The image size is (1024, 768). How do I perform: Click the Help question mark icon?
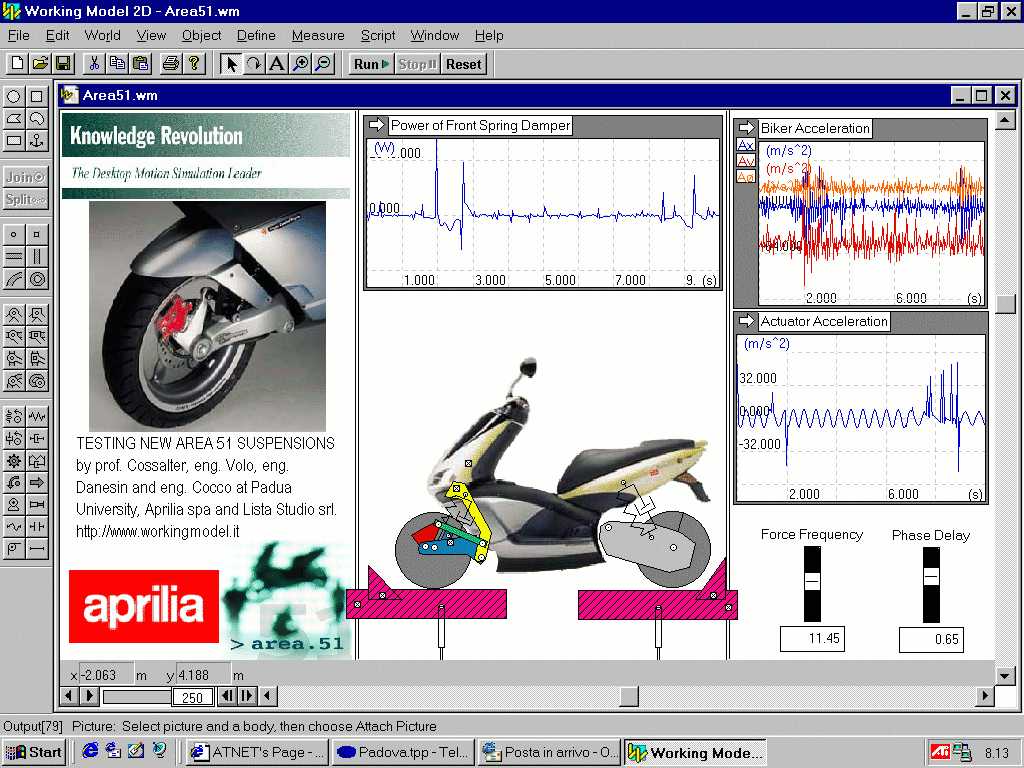click(194, 64)
